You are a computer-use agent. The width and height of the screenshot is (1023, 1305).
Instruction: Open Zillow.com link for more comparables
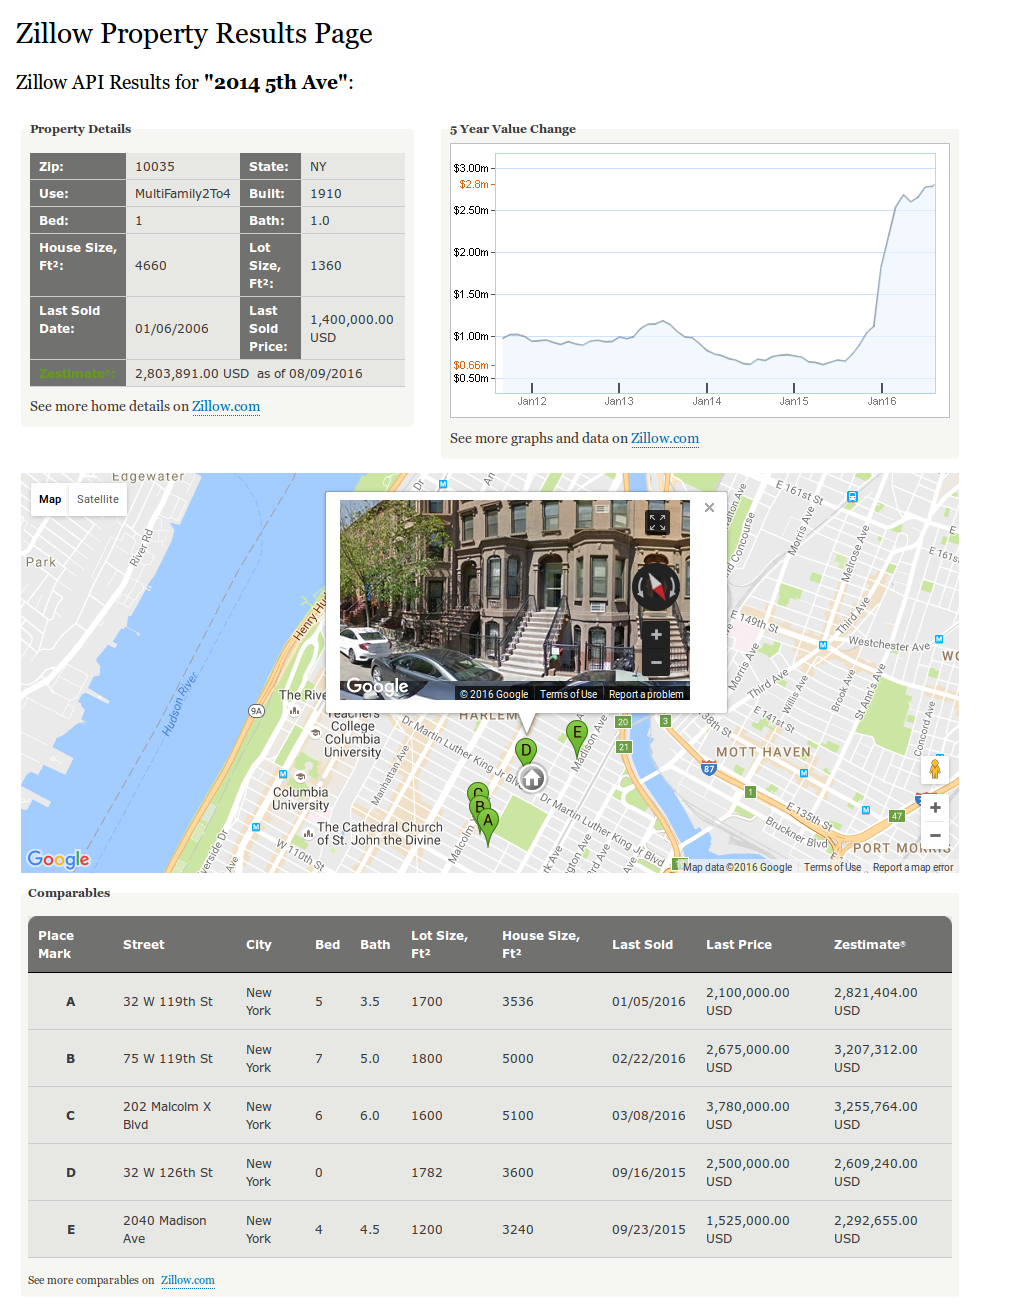[188, 1281]
